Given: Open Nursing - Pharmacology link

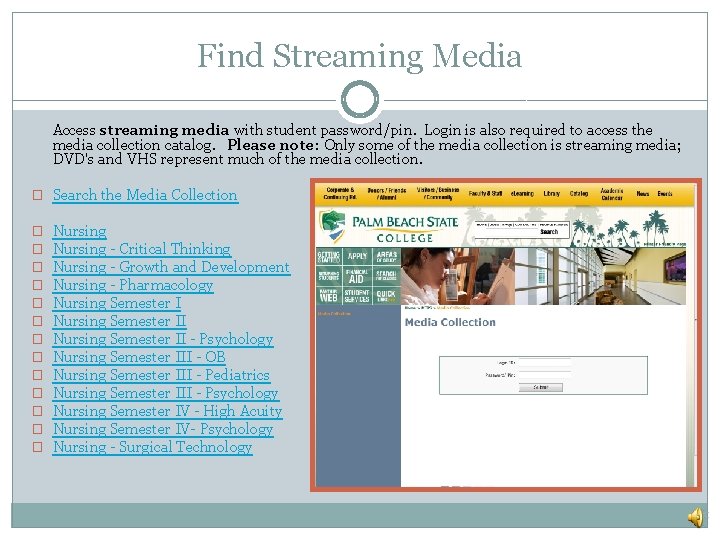Looking at the screenshot, I should (133, 285).
